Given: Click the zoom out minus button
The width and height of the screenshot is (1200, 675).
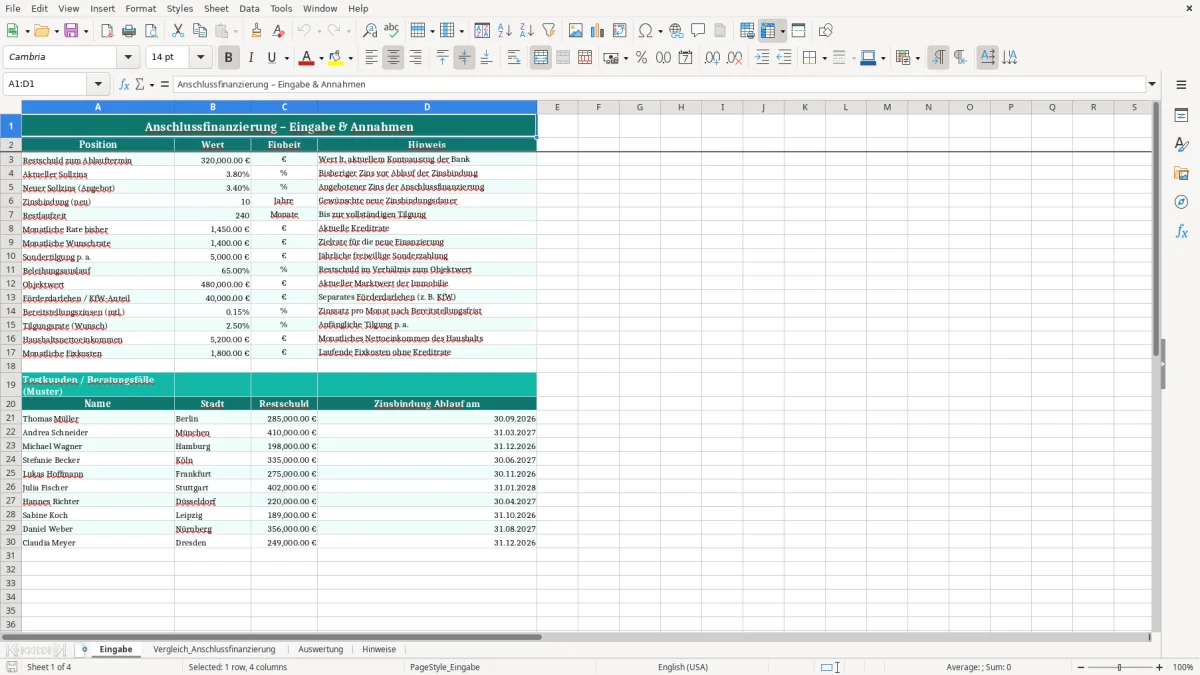Looking at the screenshot, I should point(1079,667).
